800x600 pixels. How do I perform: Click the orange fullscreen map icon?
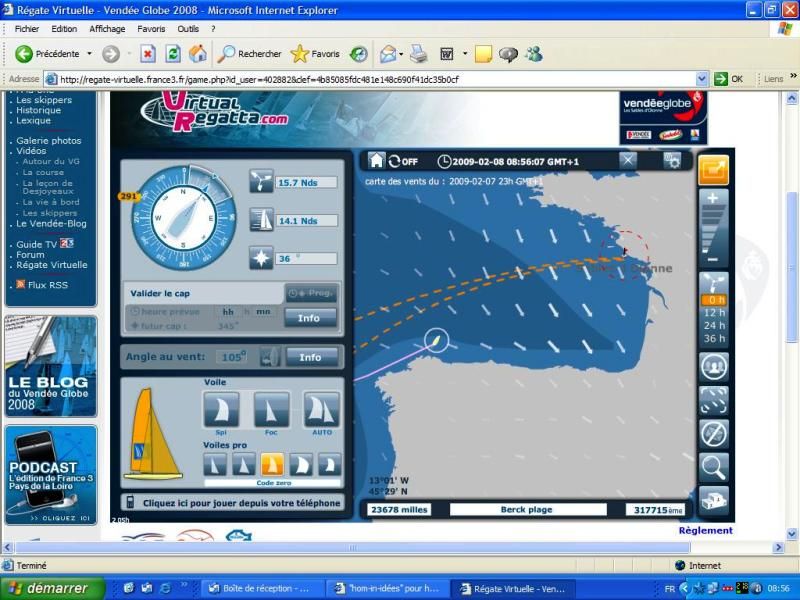click(x=713, y=169)
